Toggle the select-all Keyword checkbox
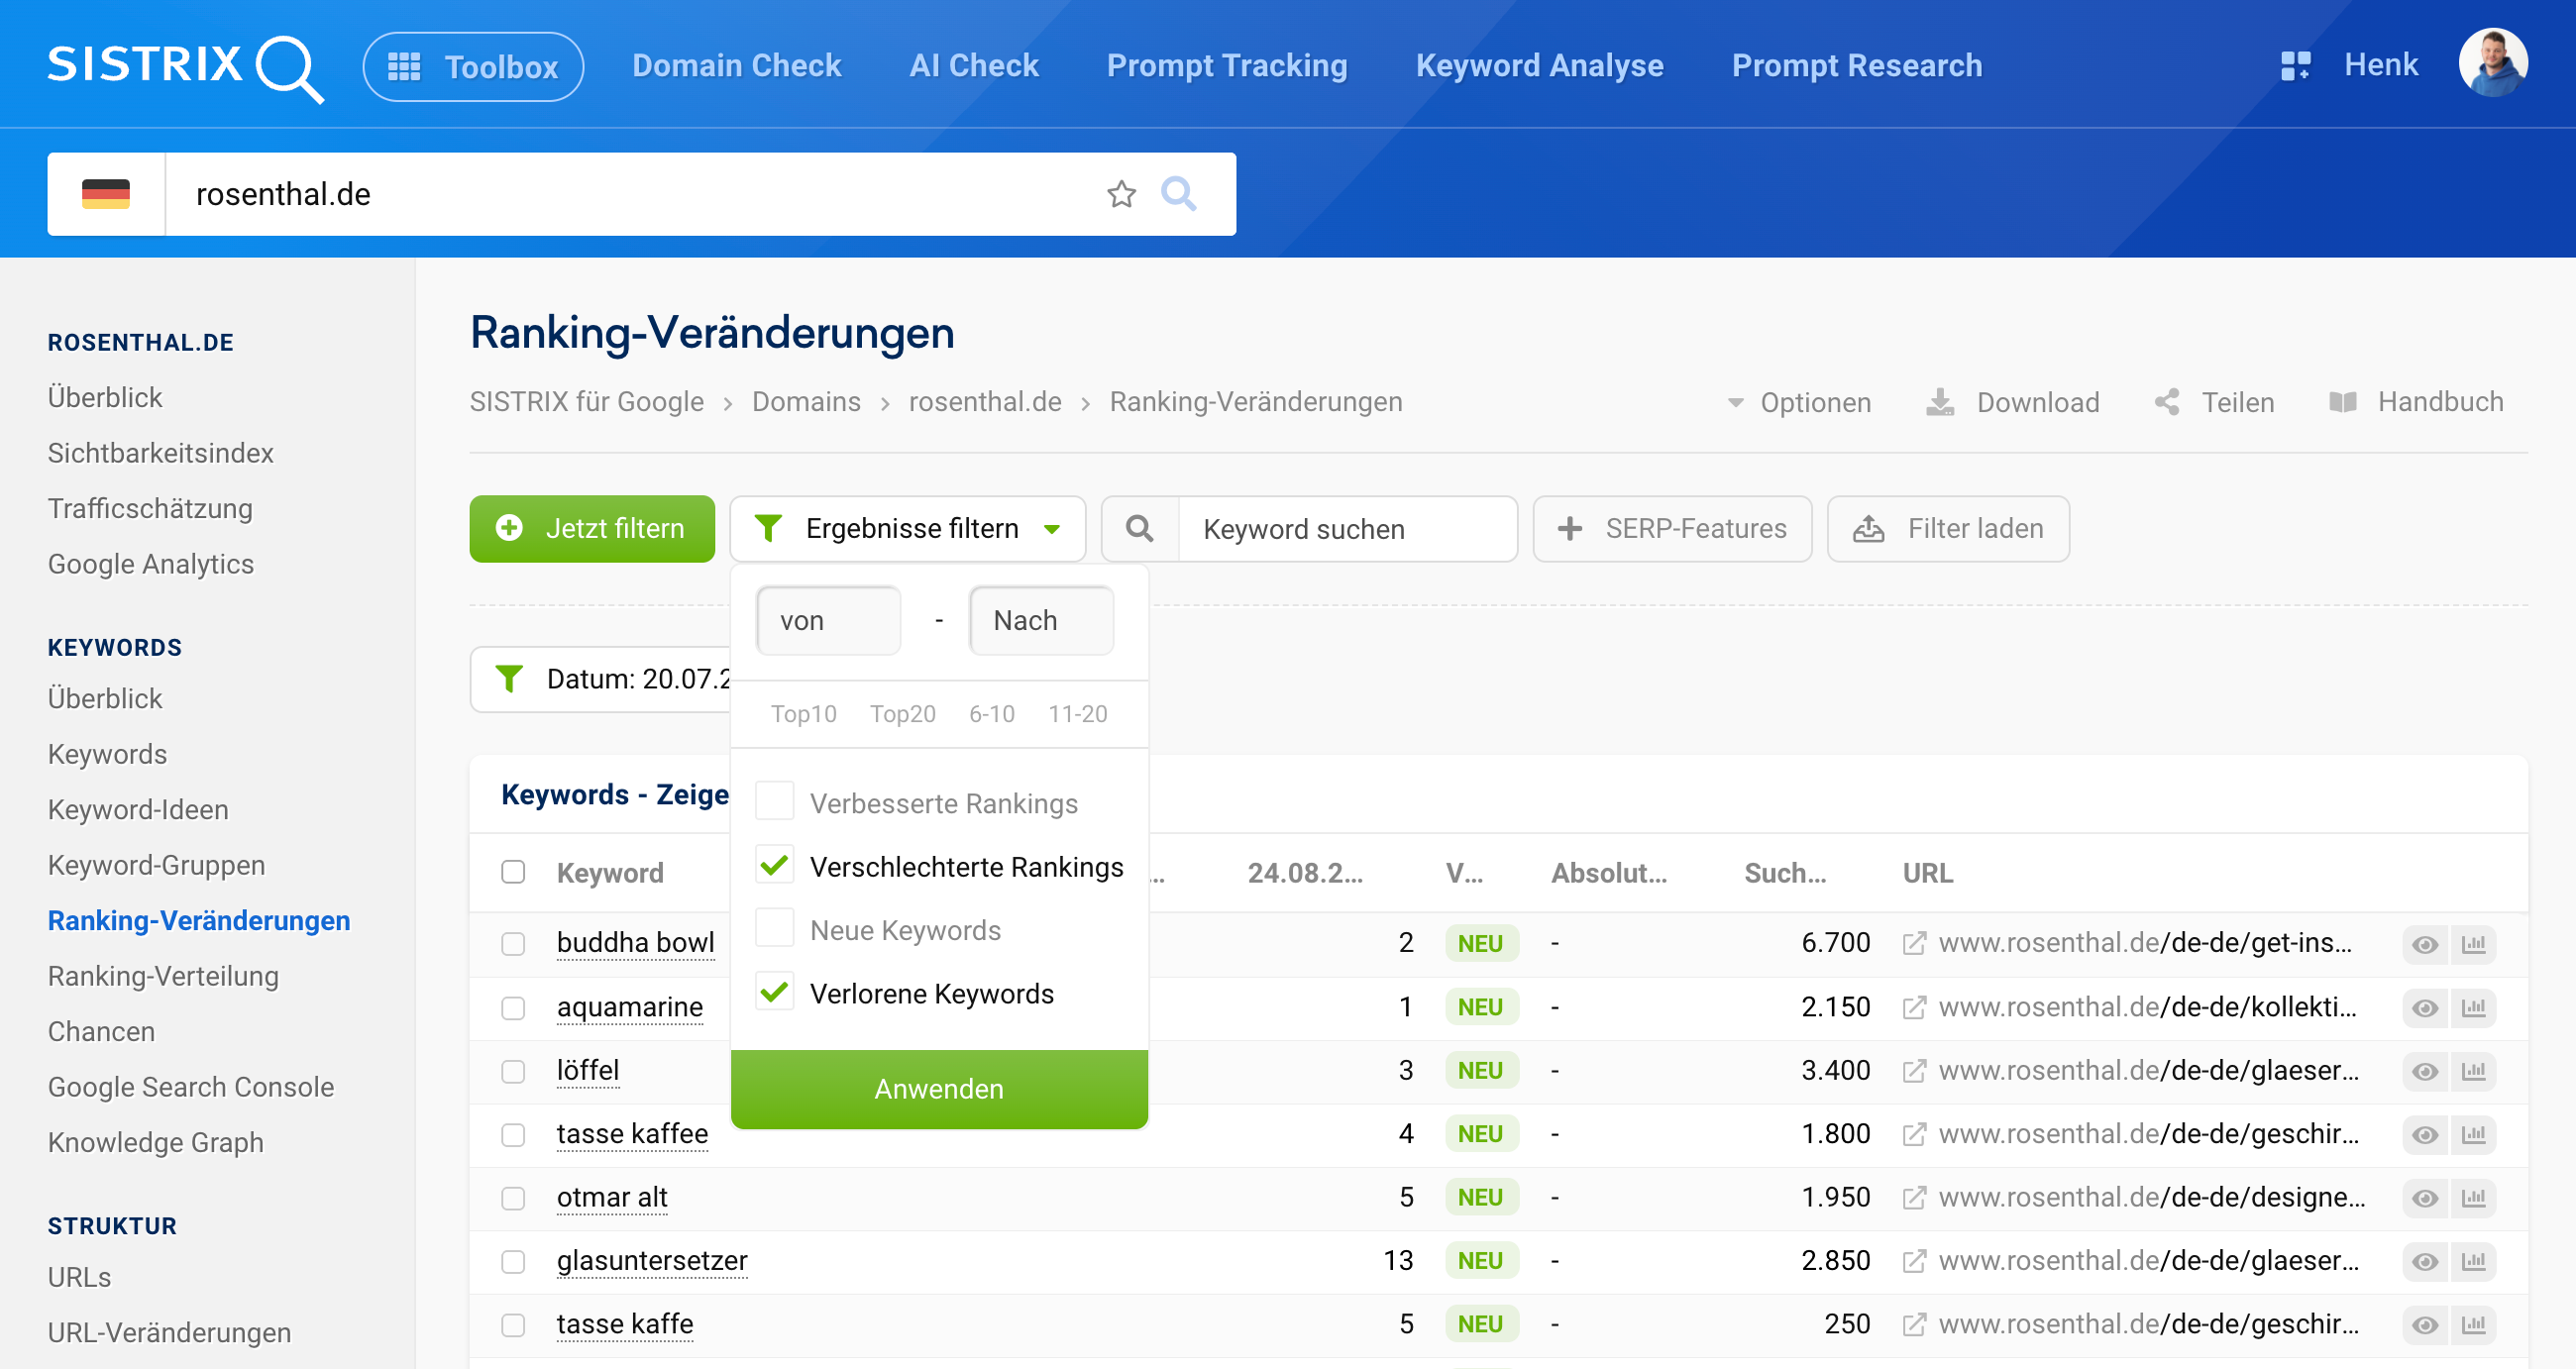Screen dimensions: 2576x1369 click(513, 872)
